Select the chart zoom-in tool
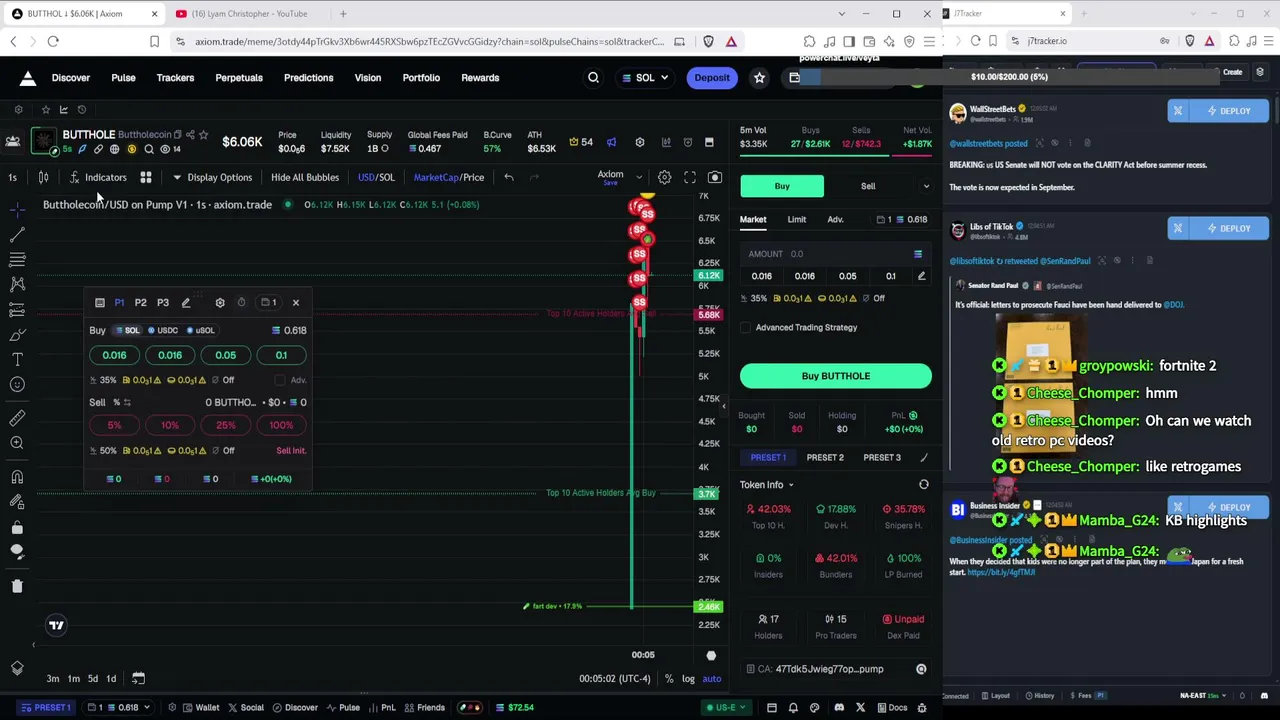This screenshot has width=1280, height=720. tap(17, 443)
